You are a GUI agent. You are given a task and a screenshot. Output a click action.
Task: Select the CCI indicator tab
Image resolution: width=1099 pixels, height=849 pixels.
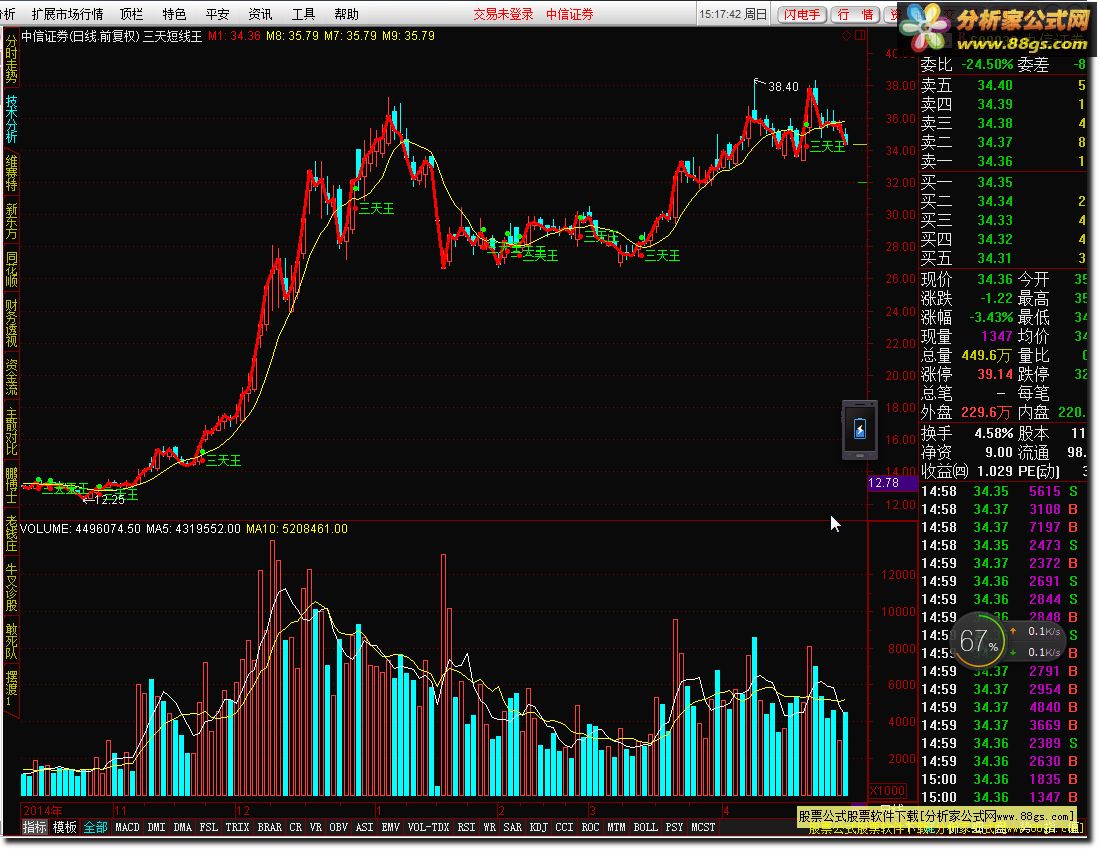pyautogui.click(x=564, y=827)
